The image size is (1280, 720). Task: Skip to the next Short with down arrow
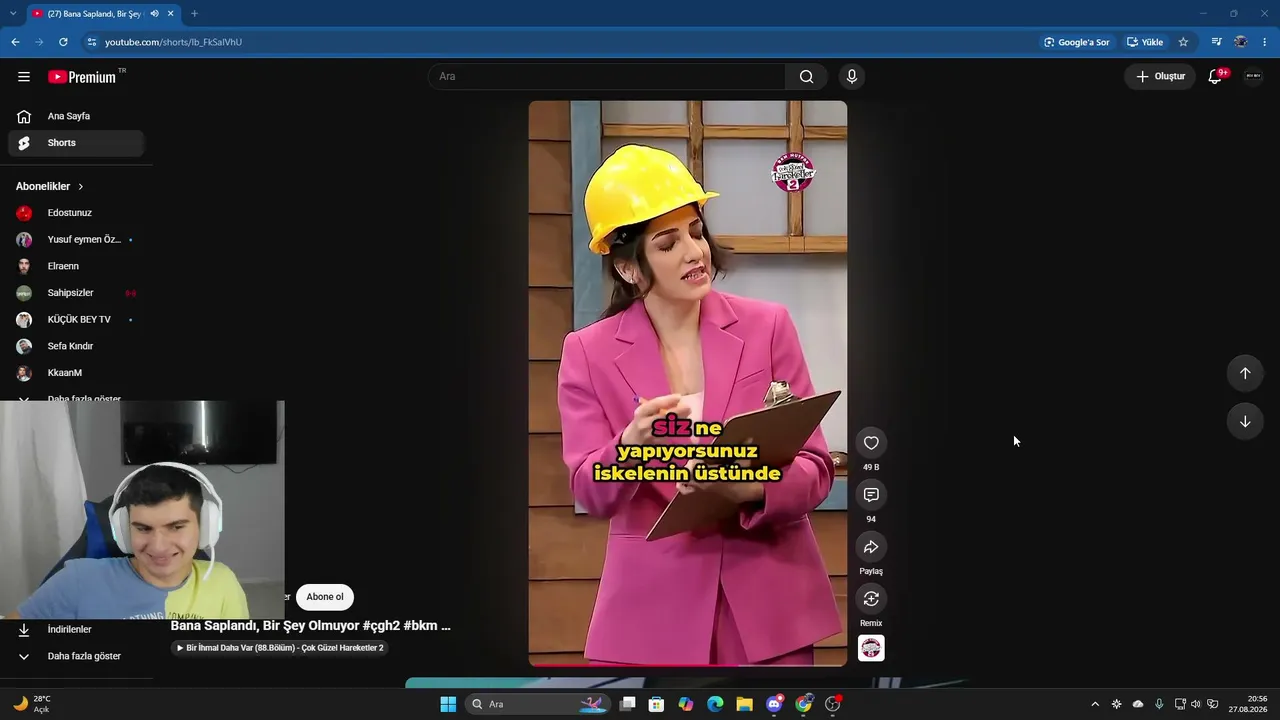[x=1245, y=421]
